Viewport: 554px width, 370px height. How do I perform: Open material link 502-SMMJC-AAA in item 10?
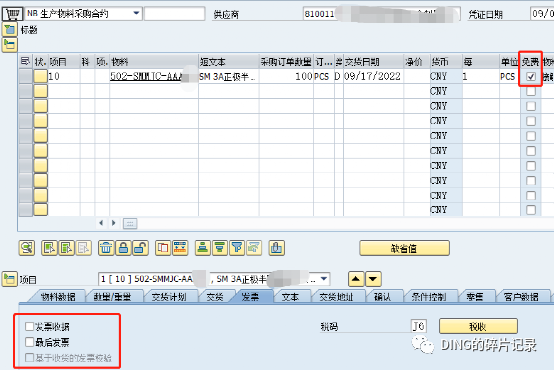(x=147, y=76)
